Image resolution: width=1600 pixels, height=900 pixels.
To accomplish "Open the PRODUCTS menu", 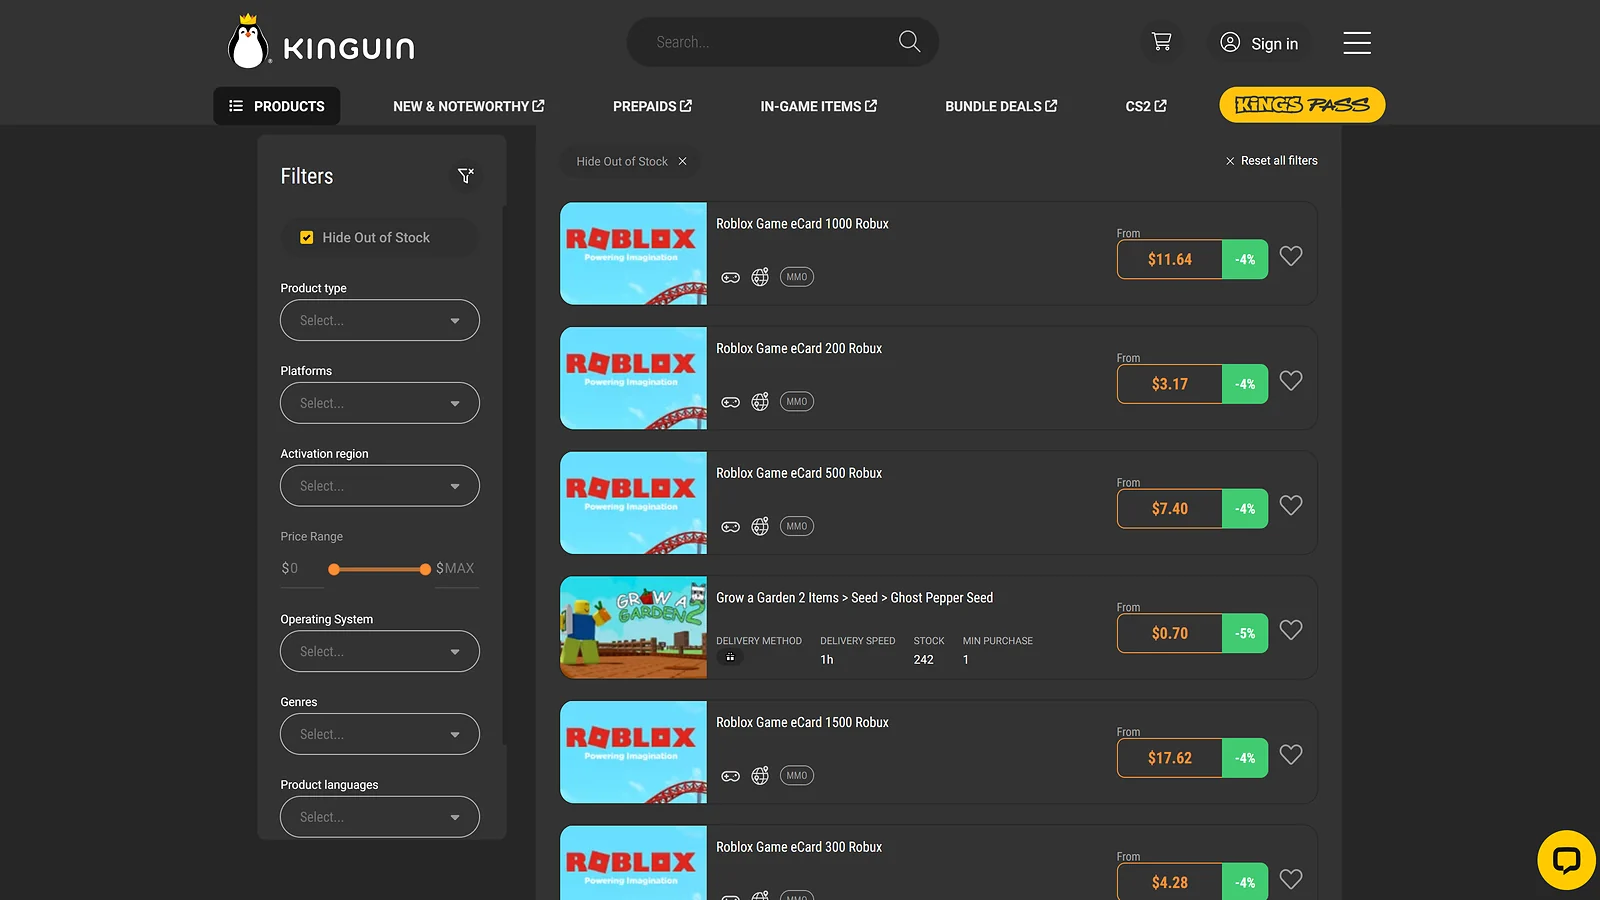I will [x=277, y=106].
